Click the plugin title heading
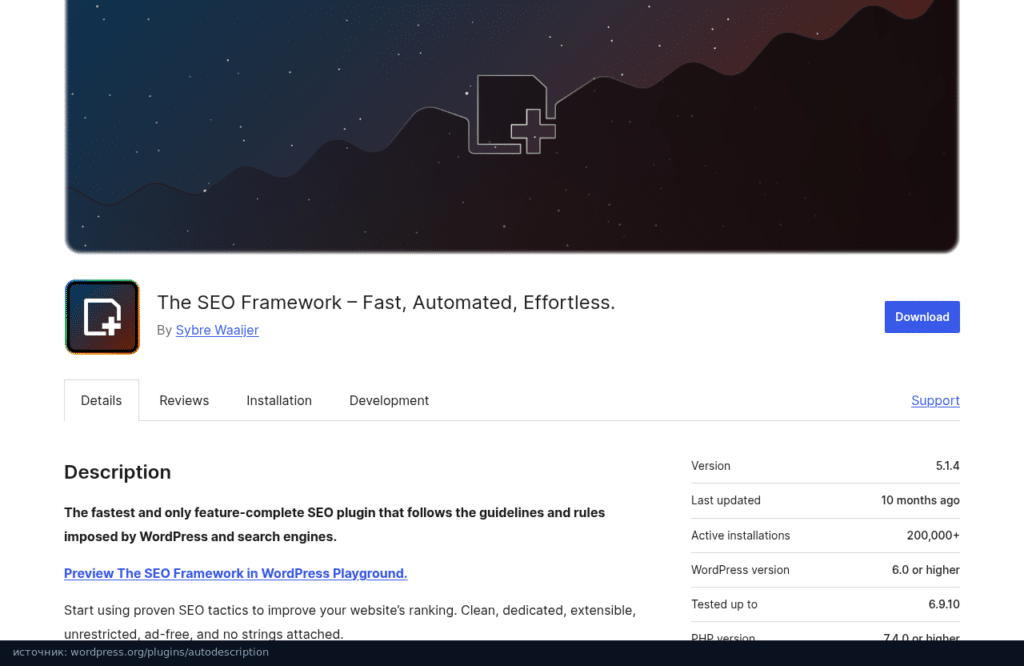This screenshot has width=1024, height=666. tap(386, 302)
